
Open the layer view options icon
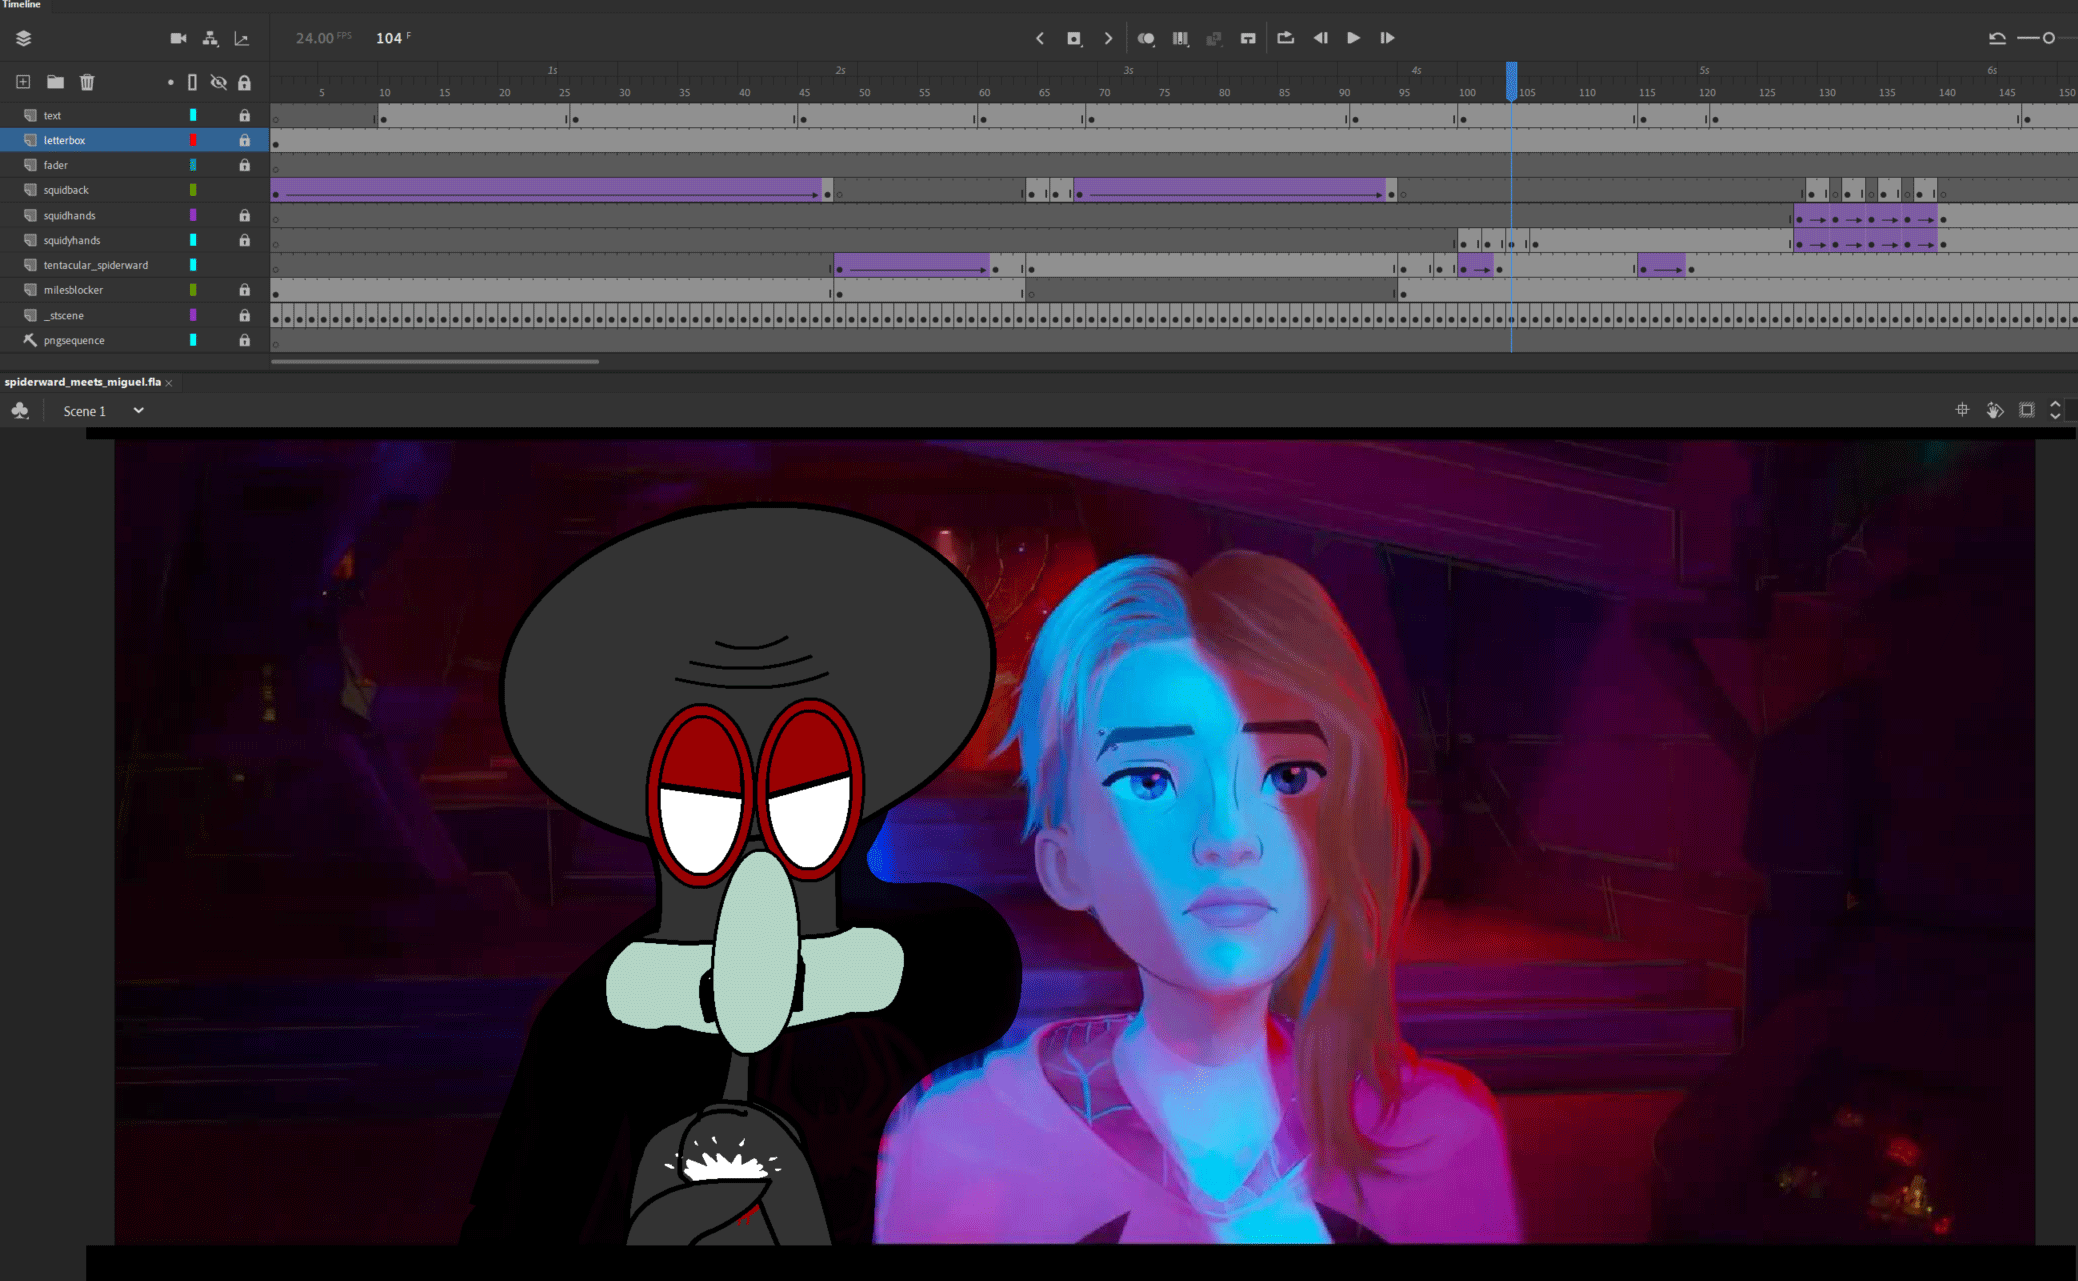pyautogui.click(x=24, y=38)
